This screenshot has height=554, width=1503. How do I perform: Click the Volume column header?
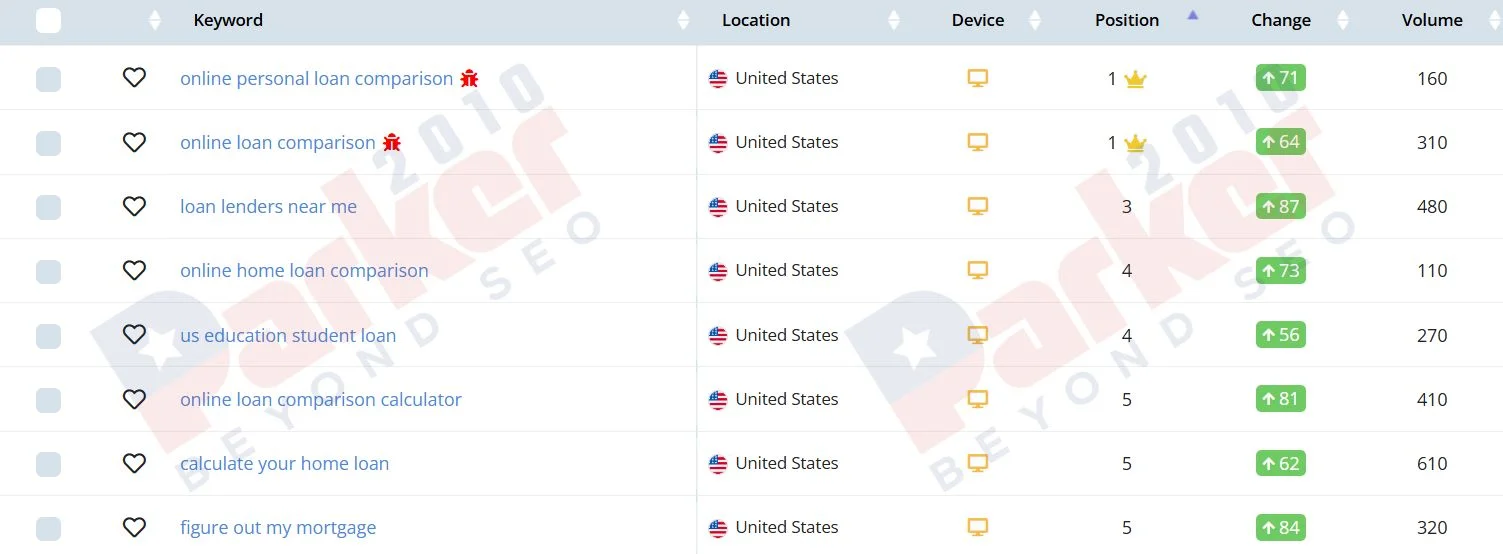pyautogui.click(x=1432, y=20)
